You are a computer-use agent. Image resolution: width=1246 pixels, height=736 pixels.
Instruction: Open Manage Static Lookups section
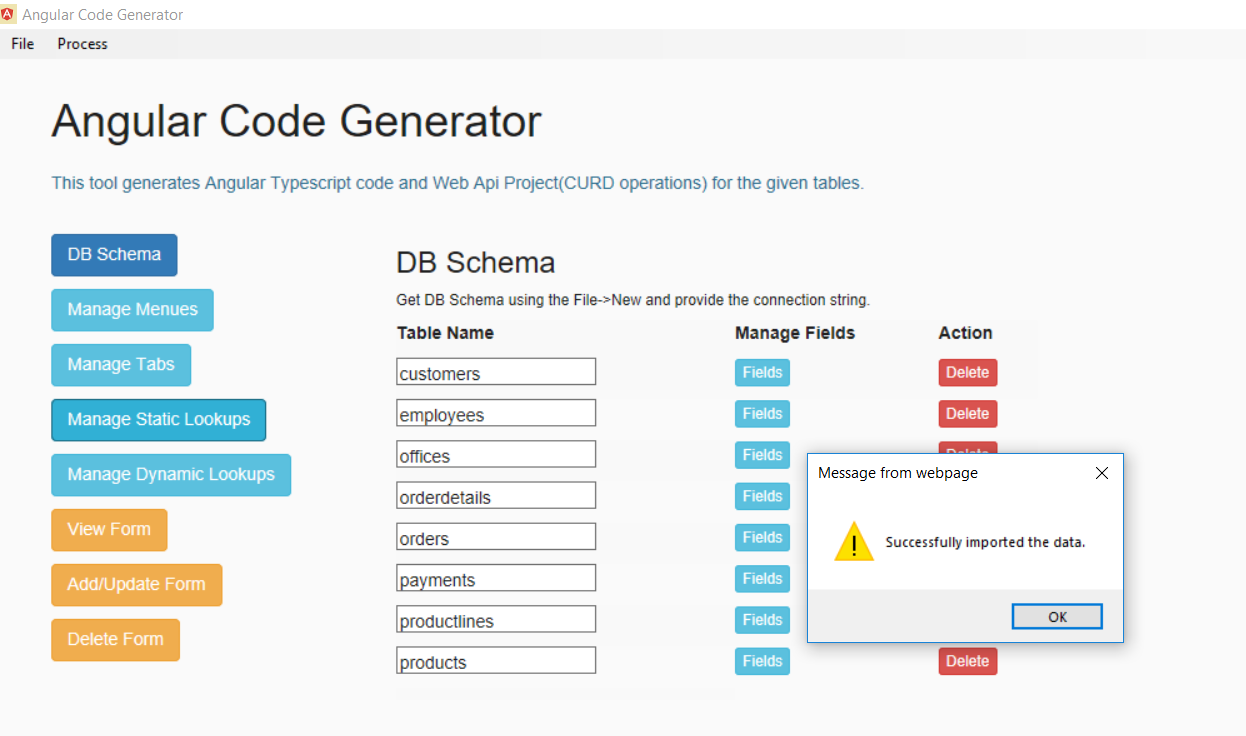pos(158,420)
